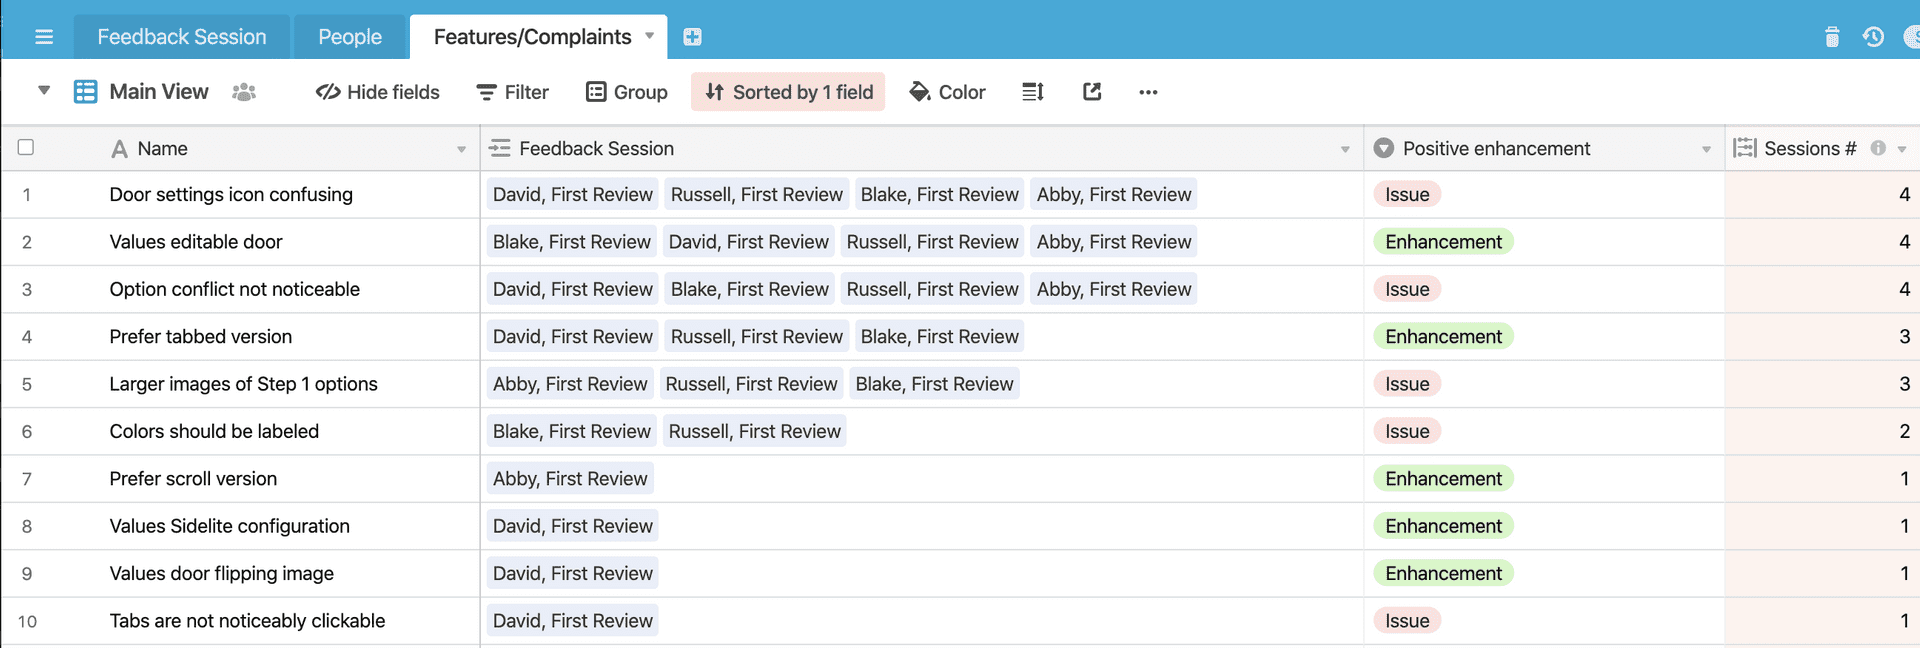This screenshot has height=648, width=1920.
Task: Add a new table with plus icon
Action: click(x=692, y=37)
